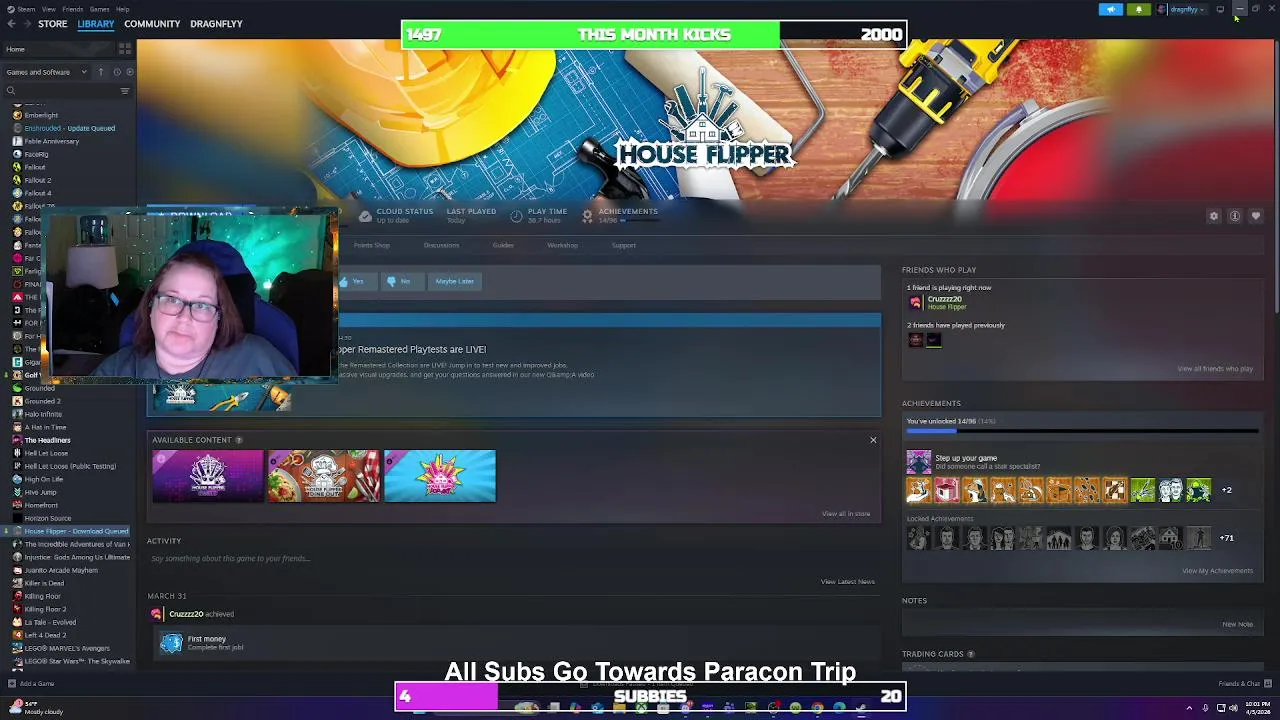The image size is (1280, 720).
Task: Open the Games menu
Action: tap(99, 9)
